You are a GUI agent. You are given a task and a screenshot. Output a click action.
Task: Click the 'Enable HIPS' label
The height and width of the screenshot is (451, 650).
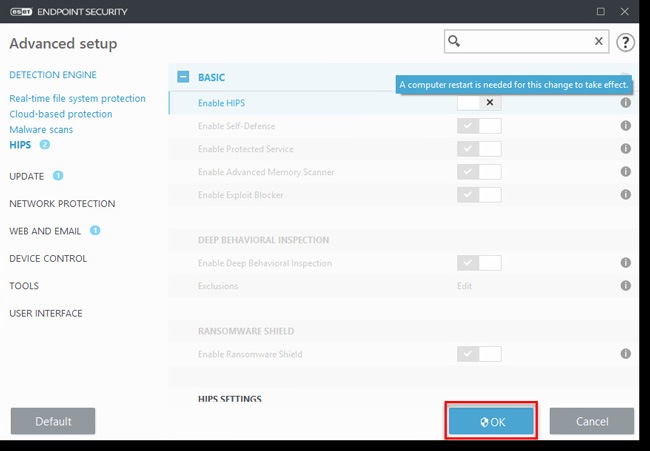coord(221,103)
